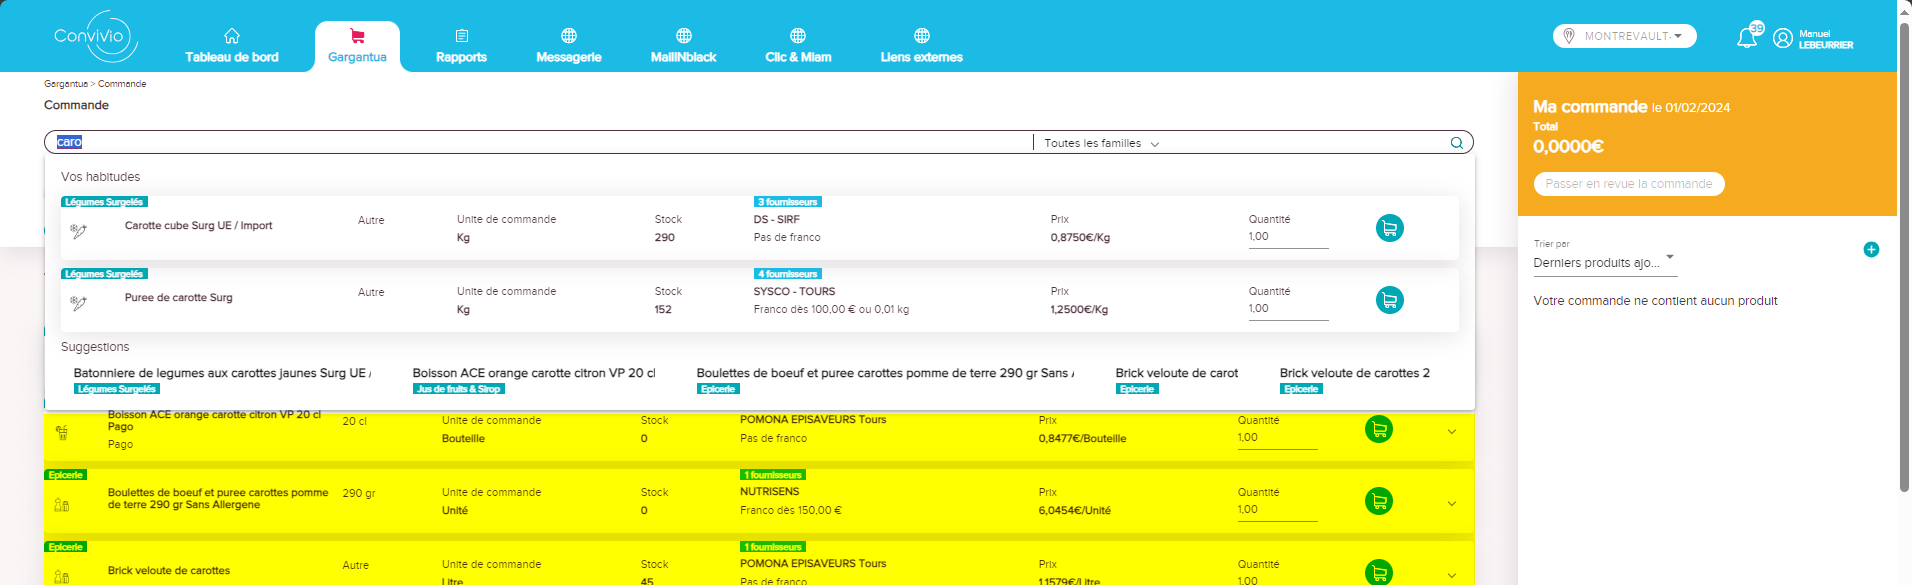Viewport: 1912px width, 585px height.
Task: Add Boisson ACE orange carotte to cart
Action: (x=1379, y=429)
